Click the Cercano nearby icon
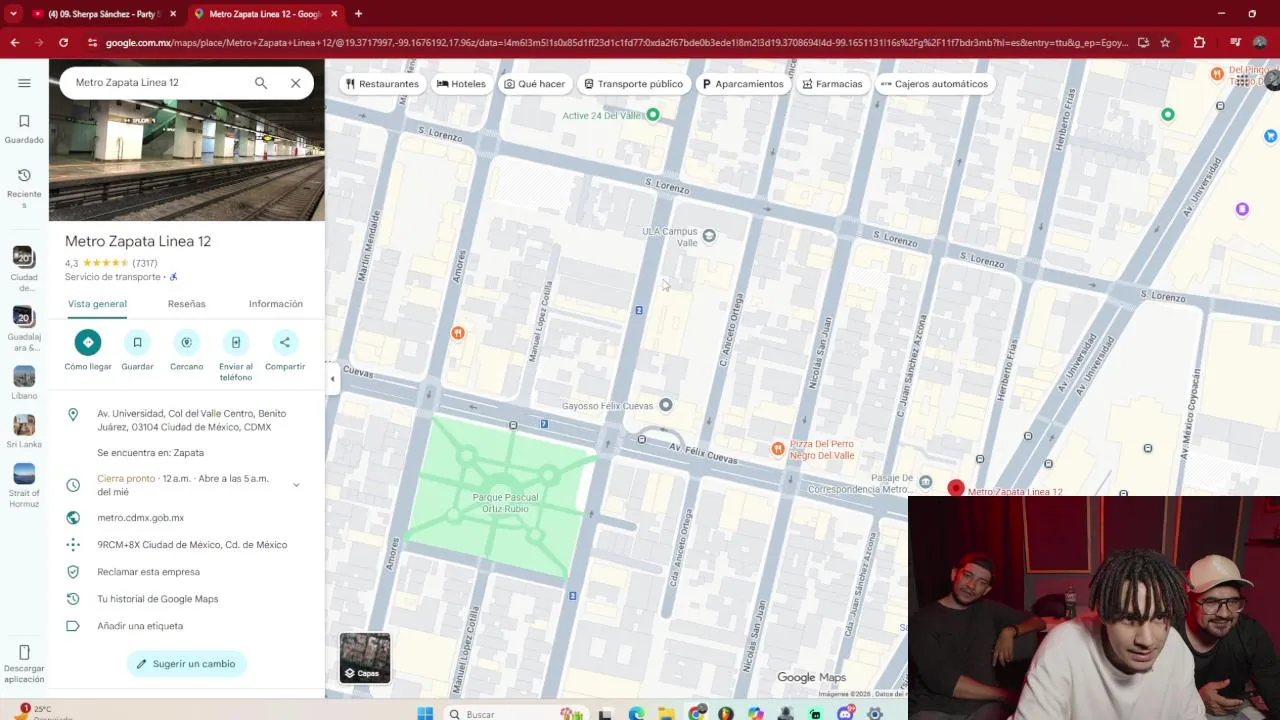Screen dimensions: 1280x720 click(186, 342)
